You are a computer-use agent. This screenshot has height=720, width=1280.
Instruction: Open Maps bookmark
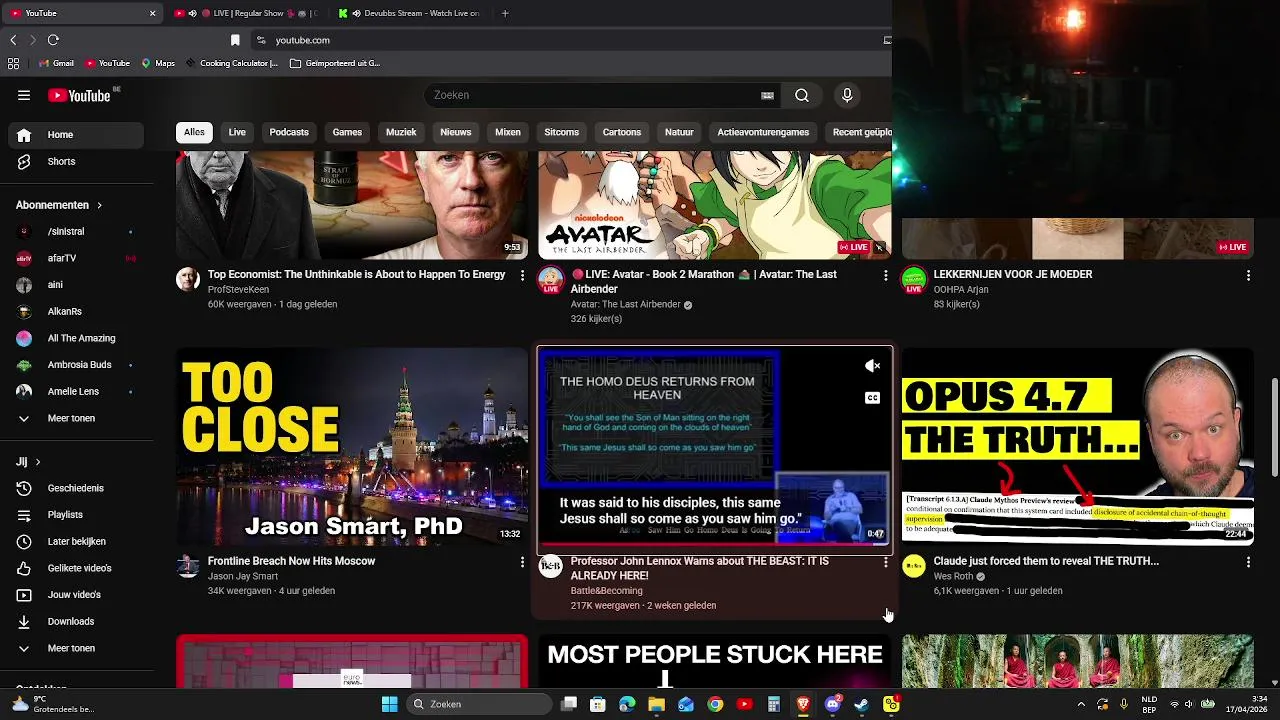click(158, 63)
